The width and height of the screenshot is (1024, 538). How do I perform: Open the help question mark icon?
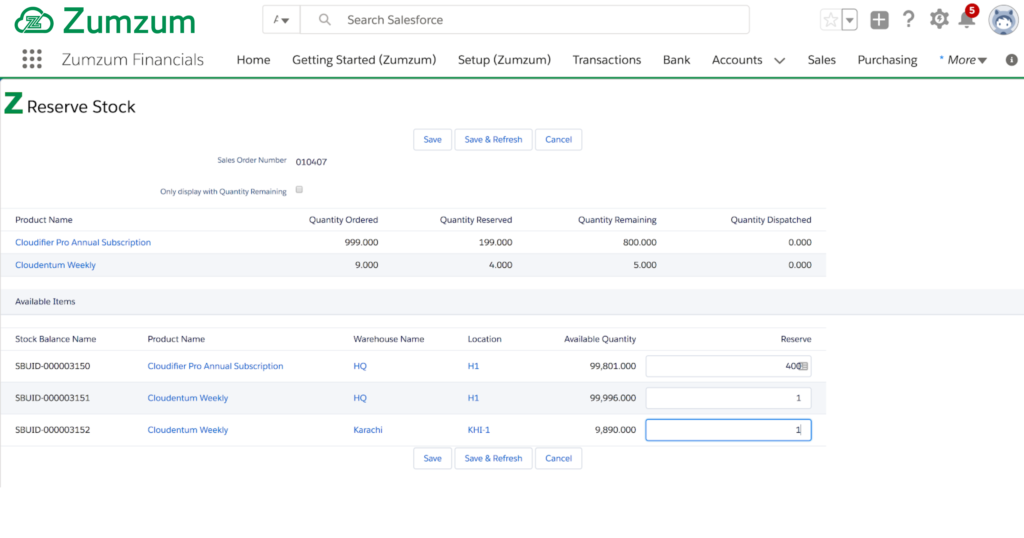[908, 20]
